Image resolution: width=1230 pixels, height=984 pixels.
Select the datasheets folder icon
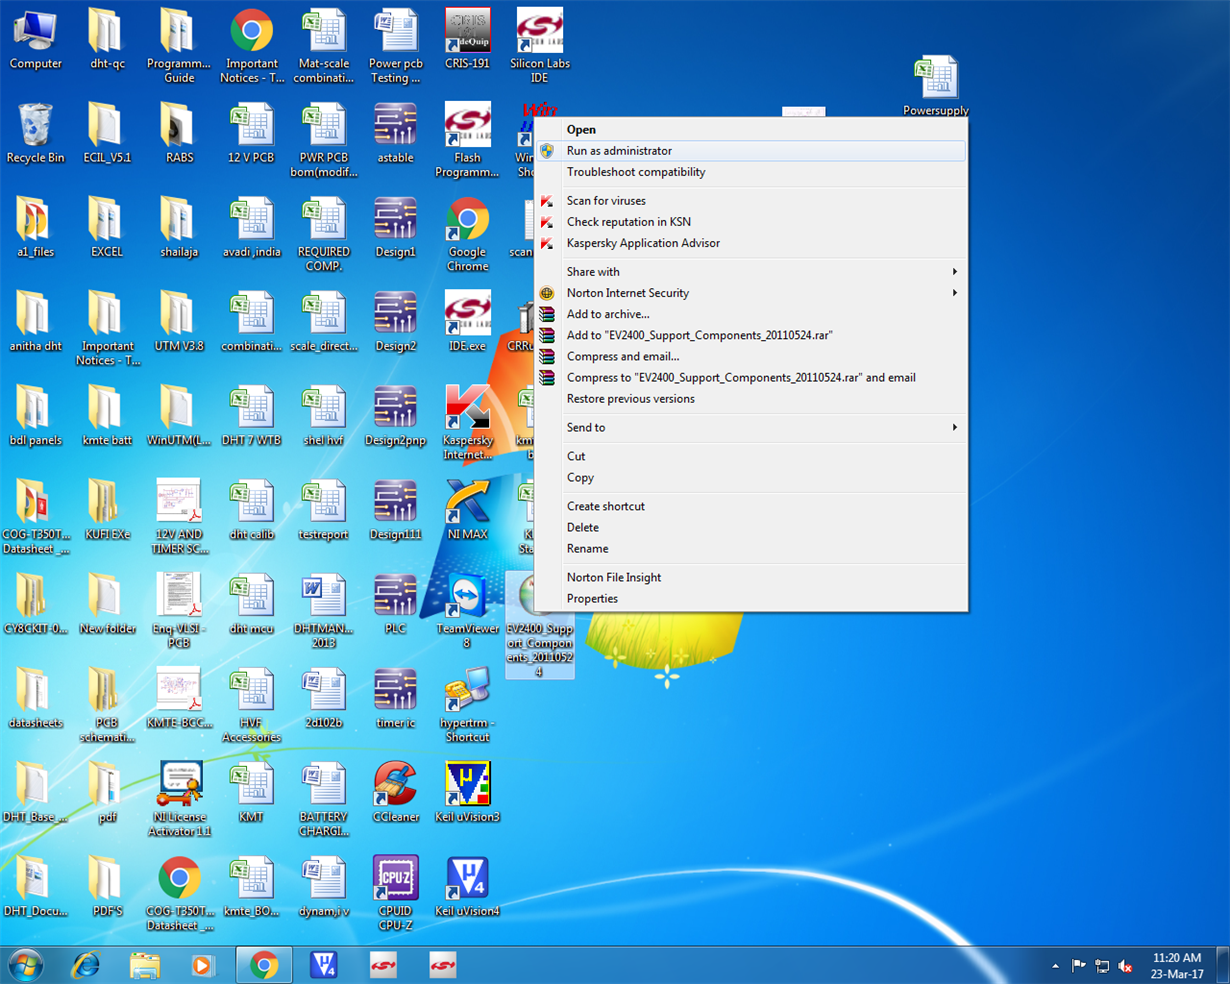(x=36, y=699)
